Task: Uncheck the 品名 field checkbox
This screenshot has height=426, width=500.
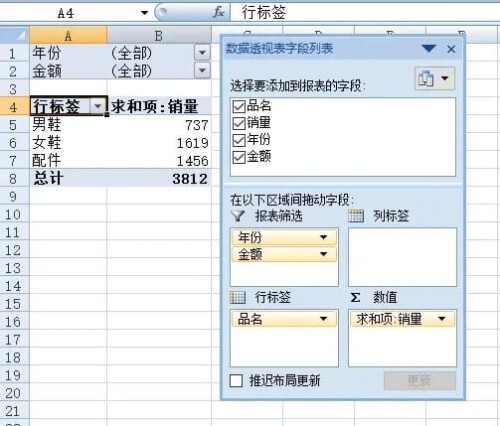Action: pyautogui.click(x=239, y=107)
